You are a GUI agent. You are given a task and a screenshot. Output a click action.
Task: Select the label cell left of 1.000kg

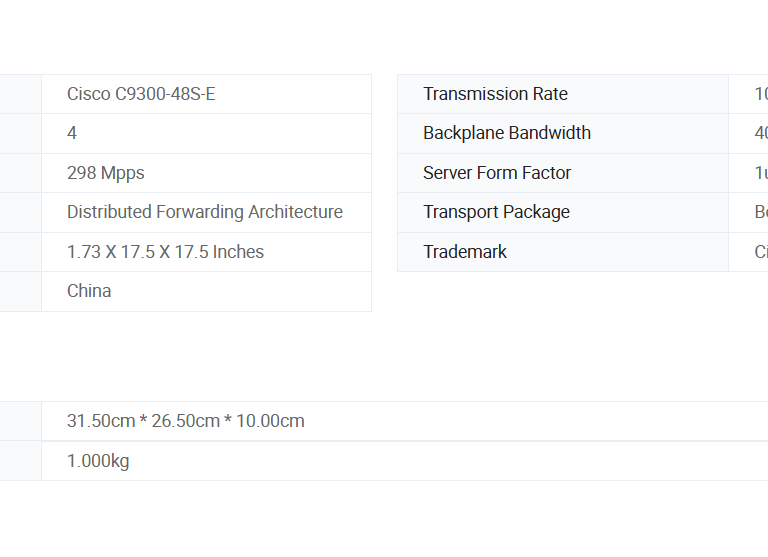pos(20,461)
